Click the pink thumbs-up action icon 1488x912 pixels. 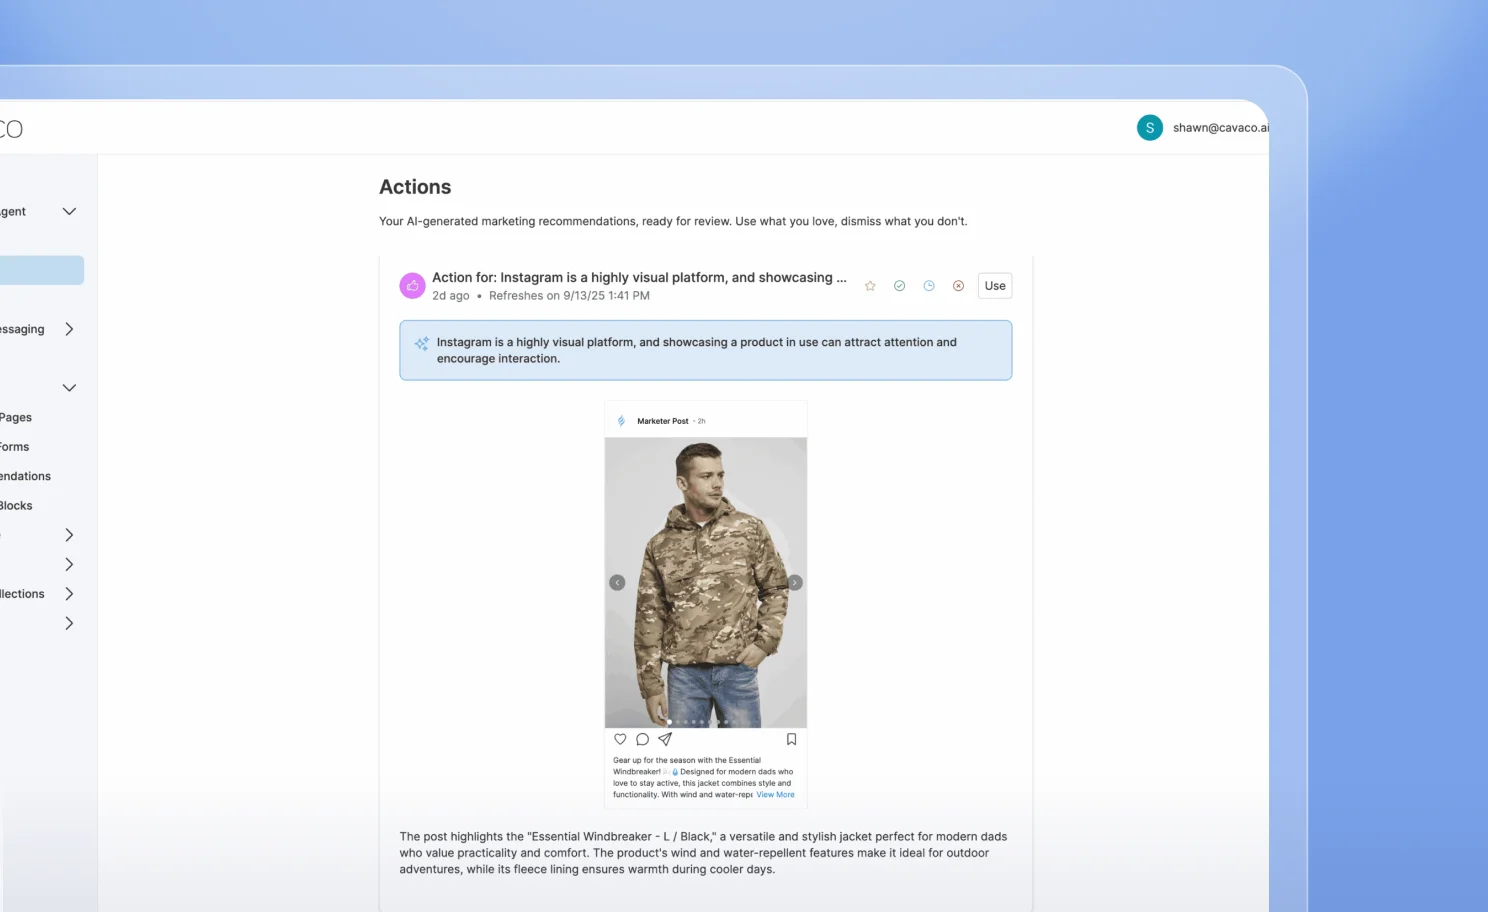[x=412, y=286]
